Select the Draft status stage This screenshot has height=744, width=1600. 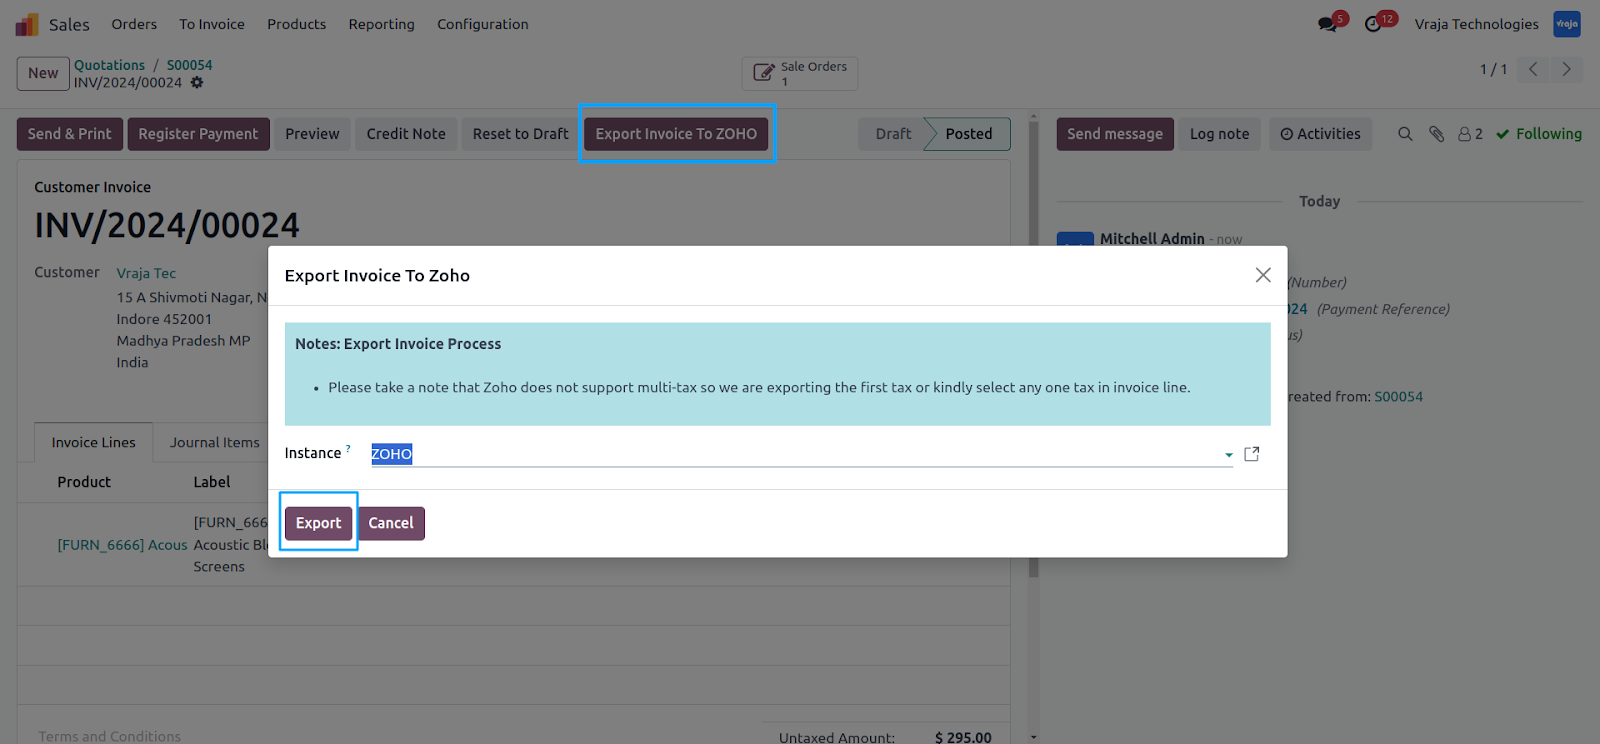click(x=893, y=134)
